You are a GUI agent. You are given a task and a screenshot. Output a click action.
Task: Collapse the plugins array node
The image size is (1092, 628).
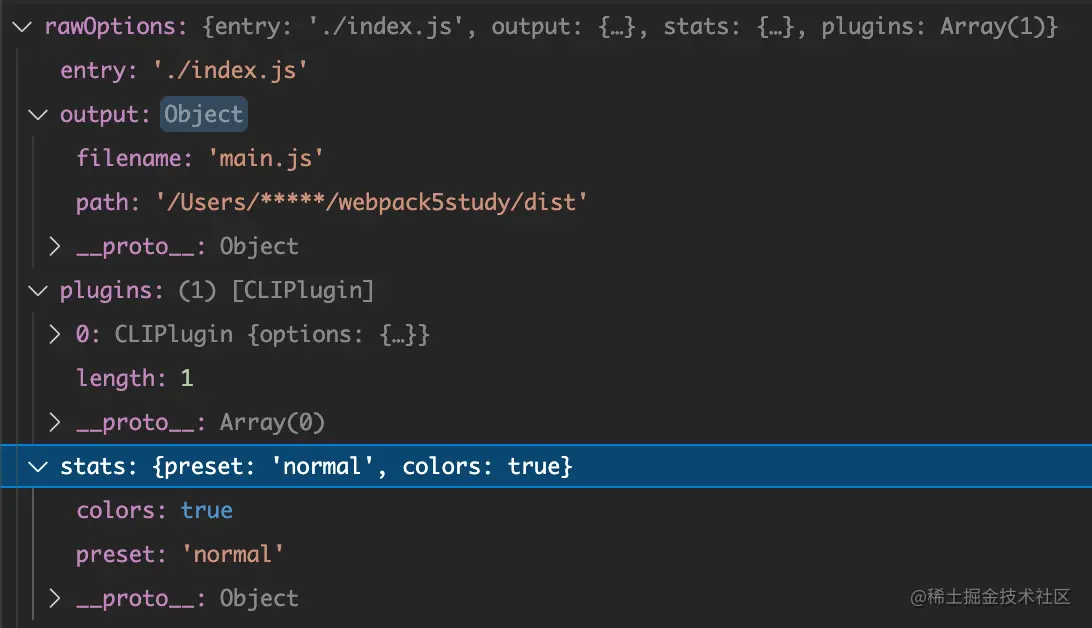38,291
